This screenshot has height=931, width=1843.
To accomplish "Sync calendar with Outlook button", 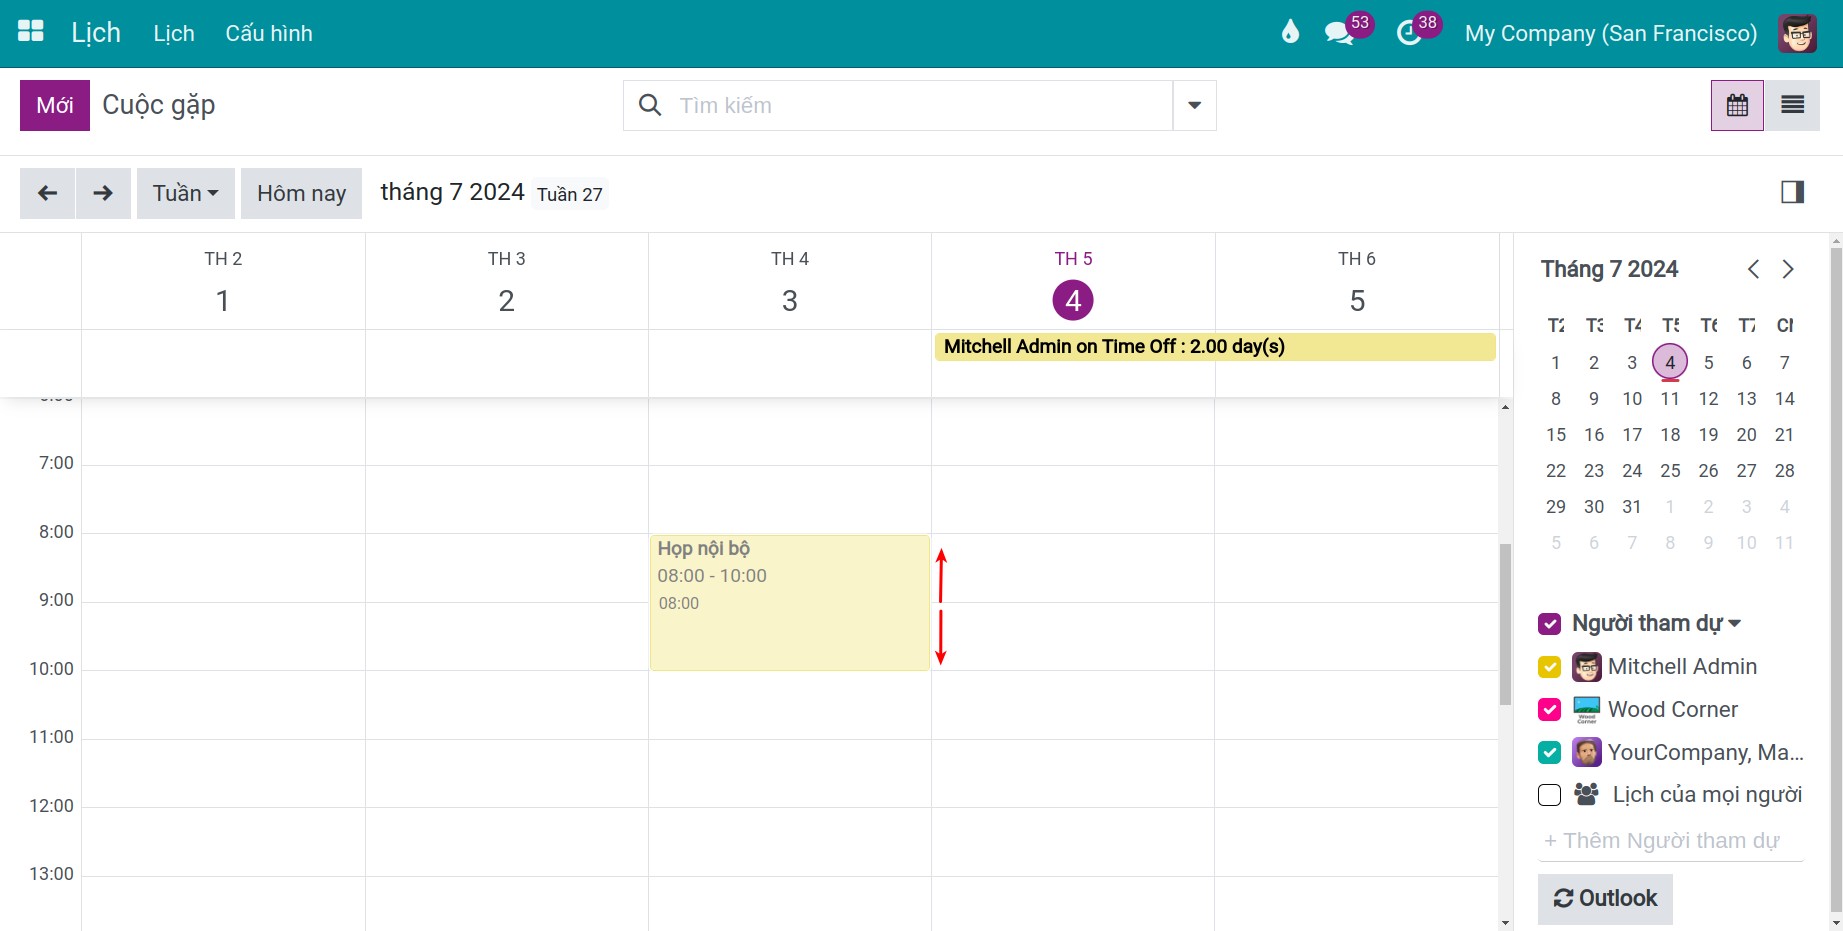I will tap(1605, 898).
